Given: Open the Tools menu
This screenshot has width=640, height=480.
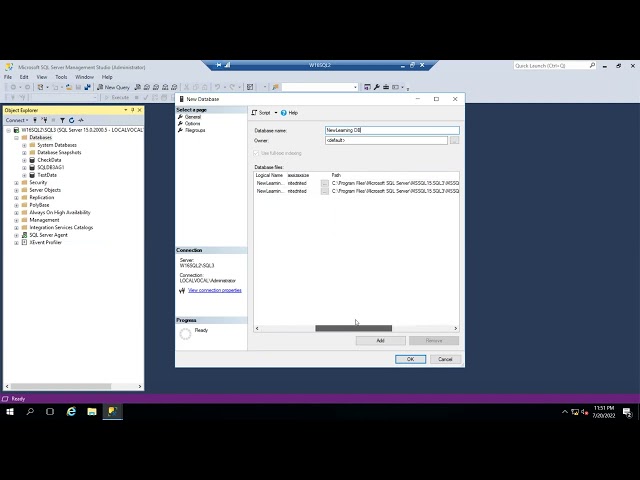Looking at the screenshot, I should pos(61,77).
